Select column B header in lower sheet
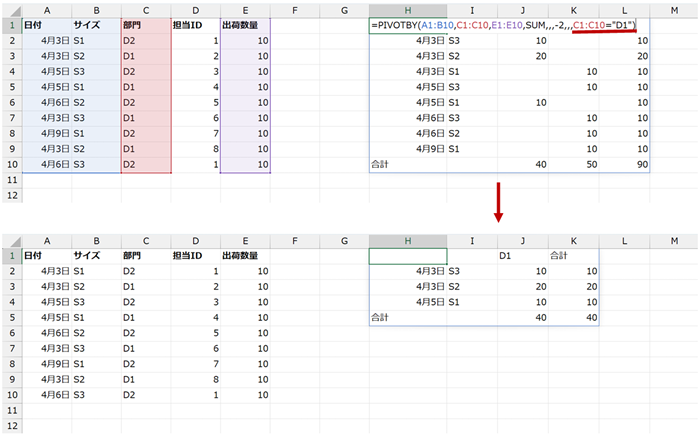 96,241
